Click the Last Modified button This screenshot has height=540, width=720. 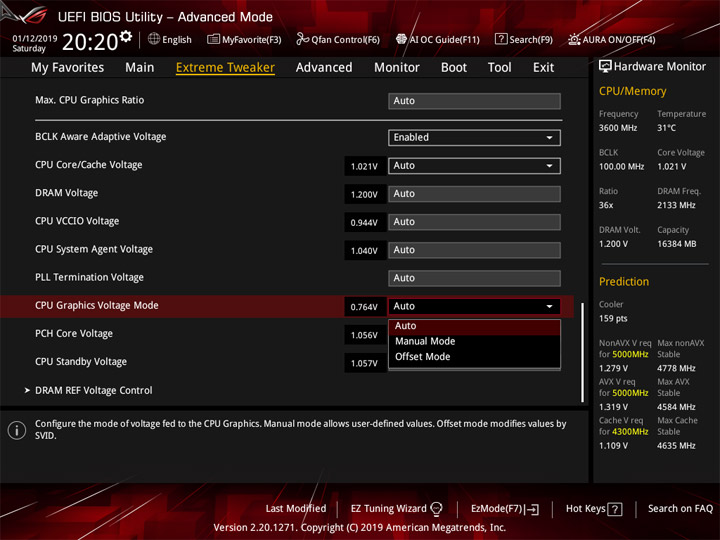296,509
